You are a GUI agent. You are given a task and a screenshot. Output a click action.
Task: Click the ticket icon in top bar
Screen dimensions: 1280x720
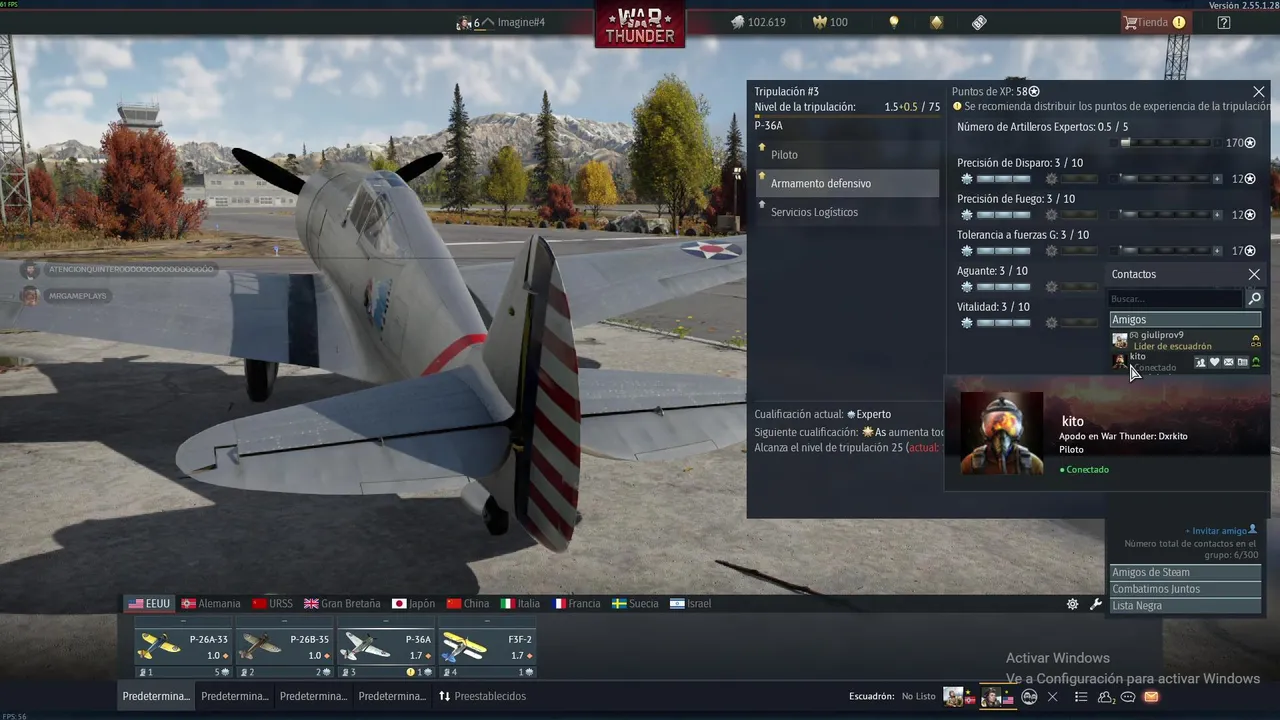(x=979, y=22)
